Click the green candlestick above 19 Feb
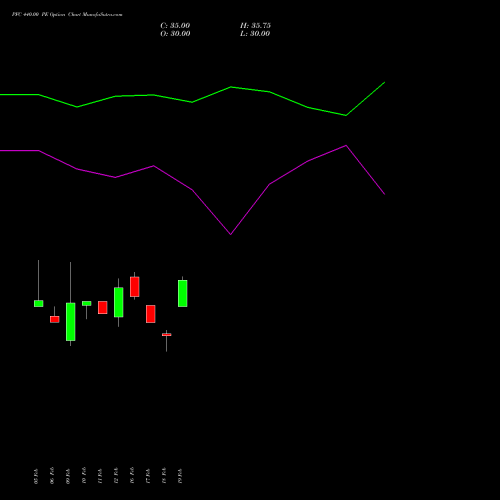The height and width of the screenshot is (500, 500). point(182,293)
